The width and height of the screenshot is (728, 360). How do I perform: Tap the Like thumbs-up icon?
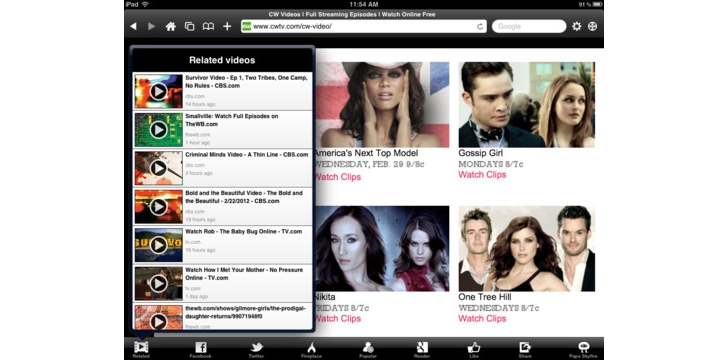[x=474, y=349]
